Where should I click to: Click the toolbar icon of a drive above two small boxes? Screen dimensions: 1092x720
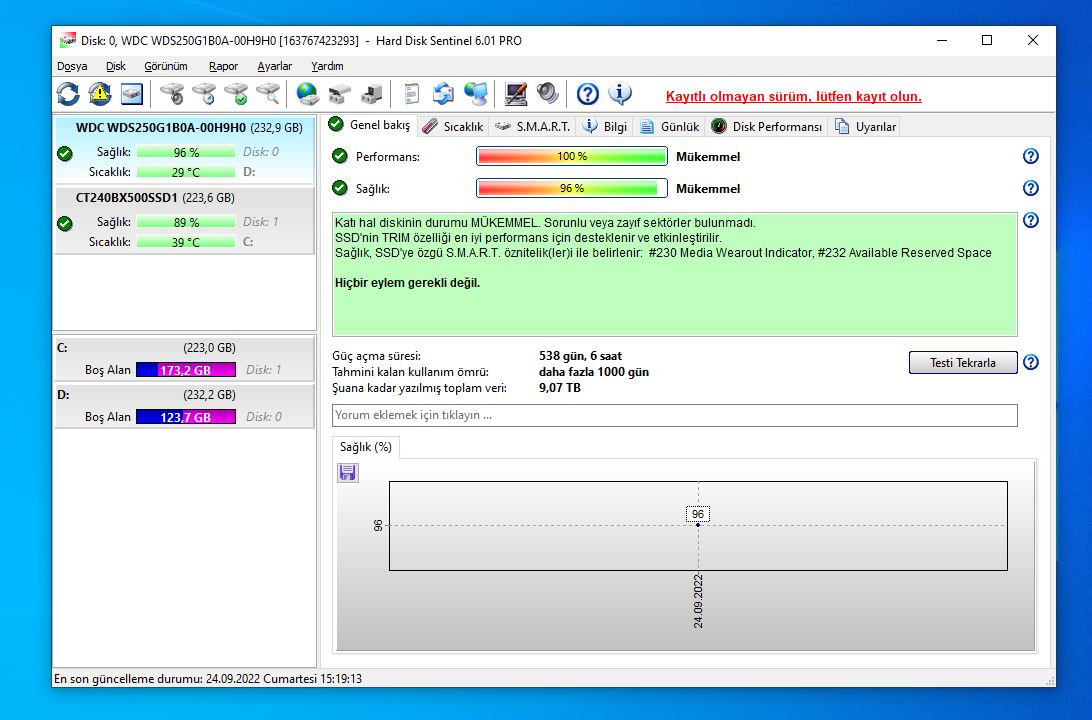(x=339, y=94)
